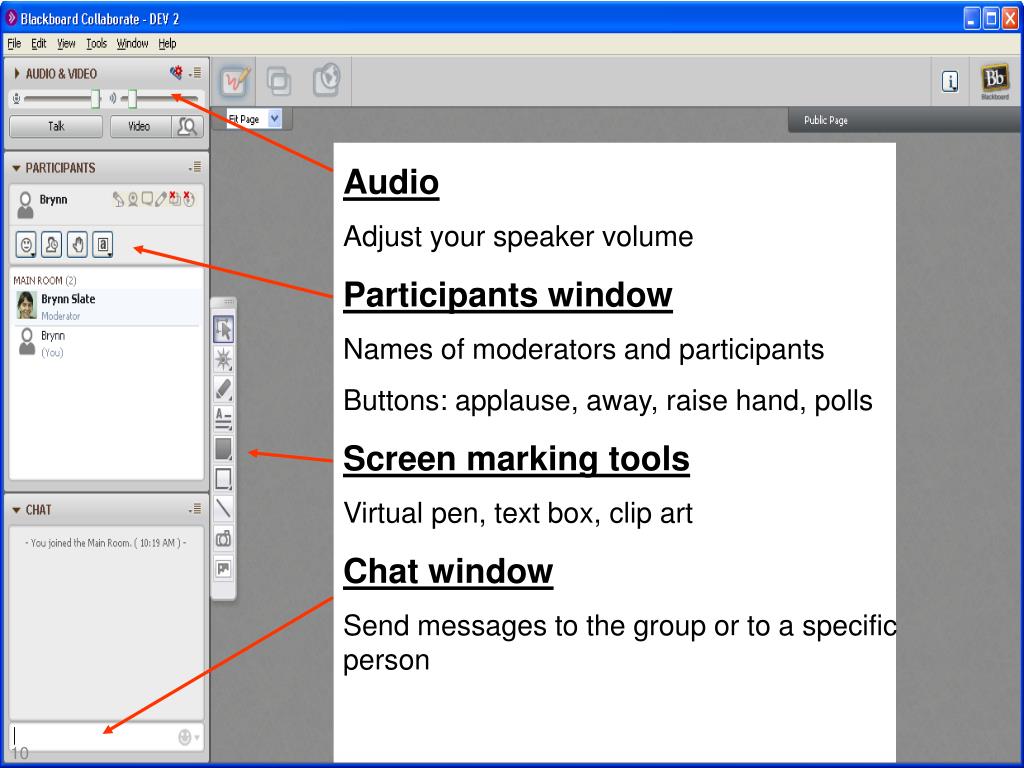Click Brynn's whiteboard permission pencil icon
The height and width of the screenshot is (768, 1024).
coord(161,199)
